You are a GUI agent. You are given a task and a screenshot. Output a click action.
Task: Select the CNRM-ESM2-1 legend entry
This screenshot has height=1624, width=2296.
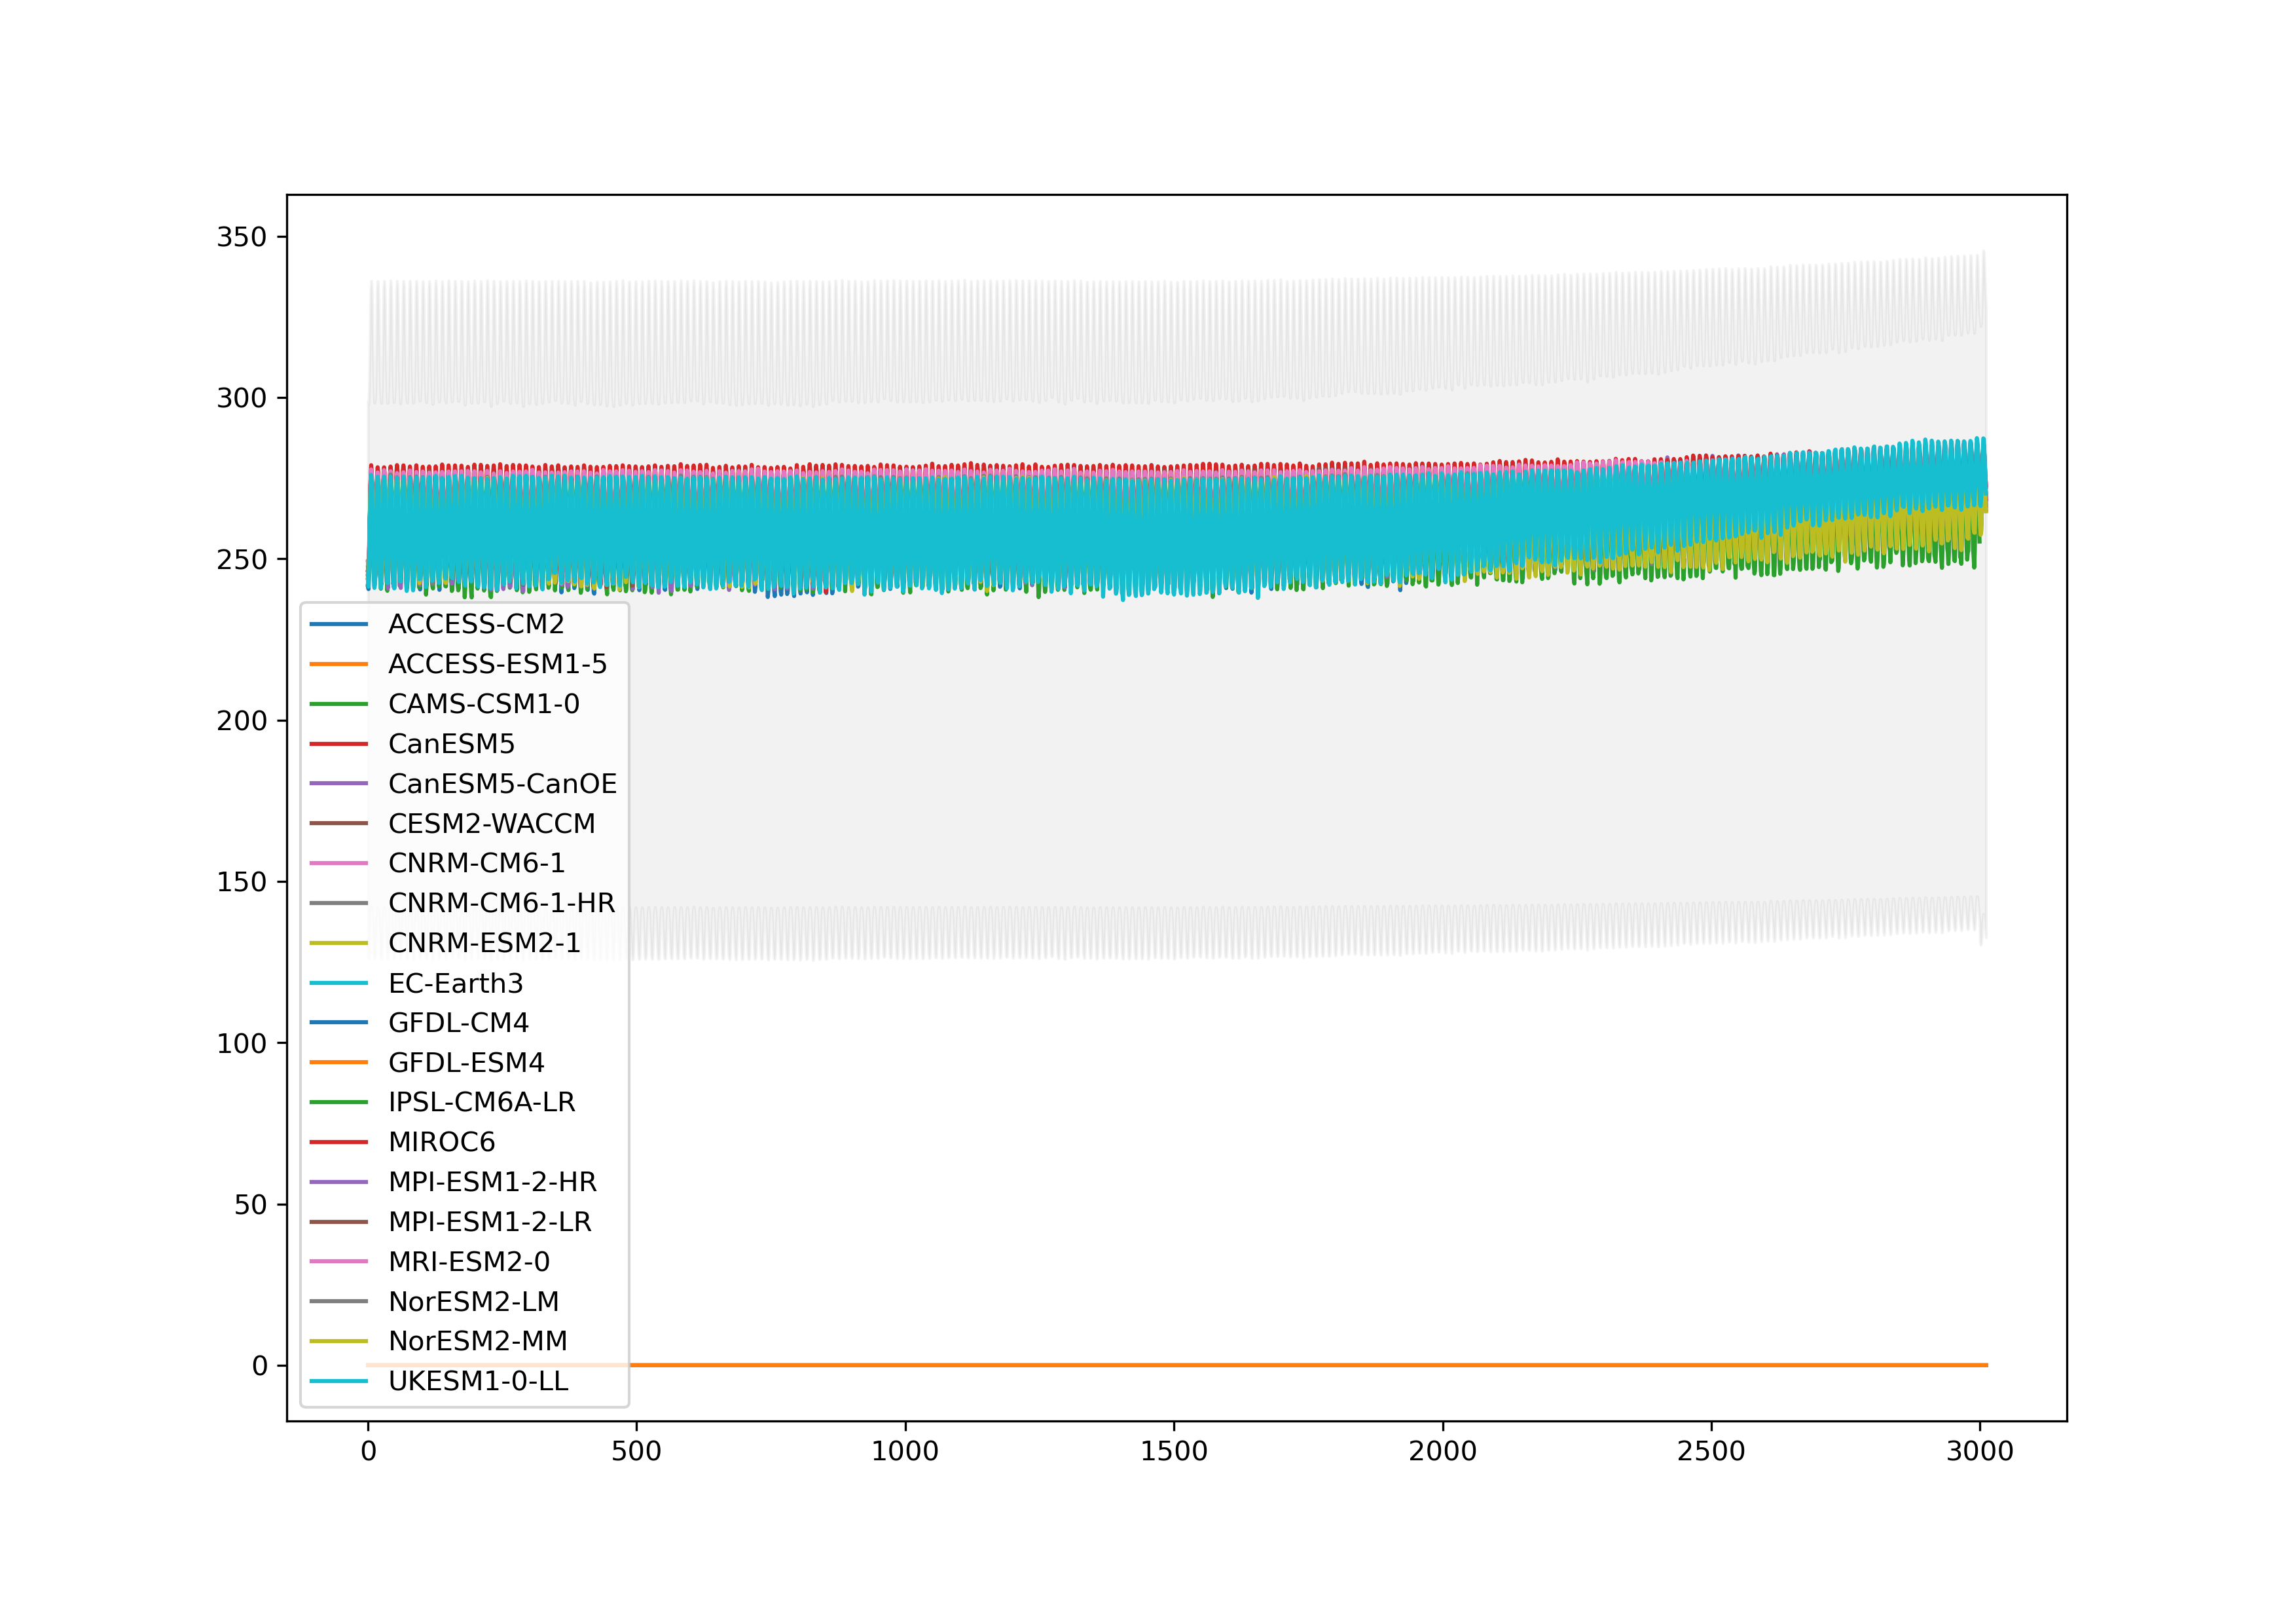[484, 943]
